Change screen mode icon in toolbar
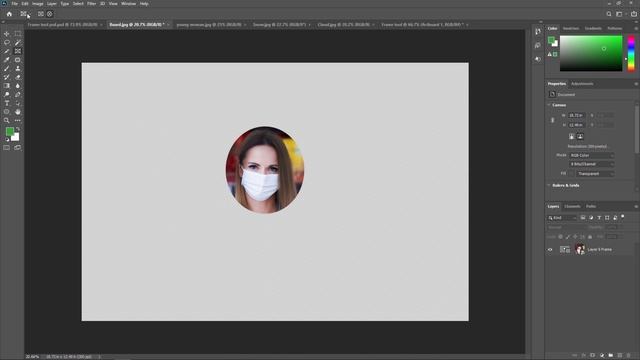 [18, 148]
